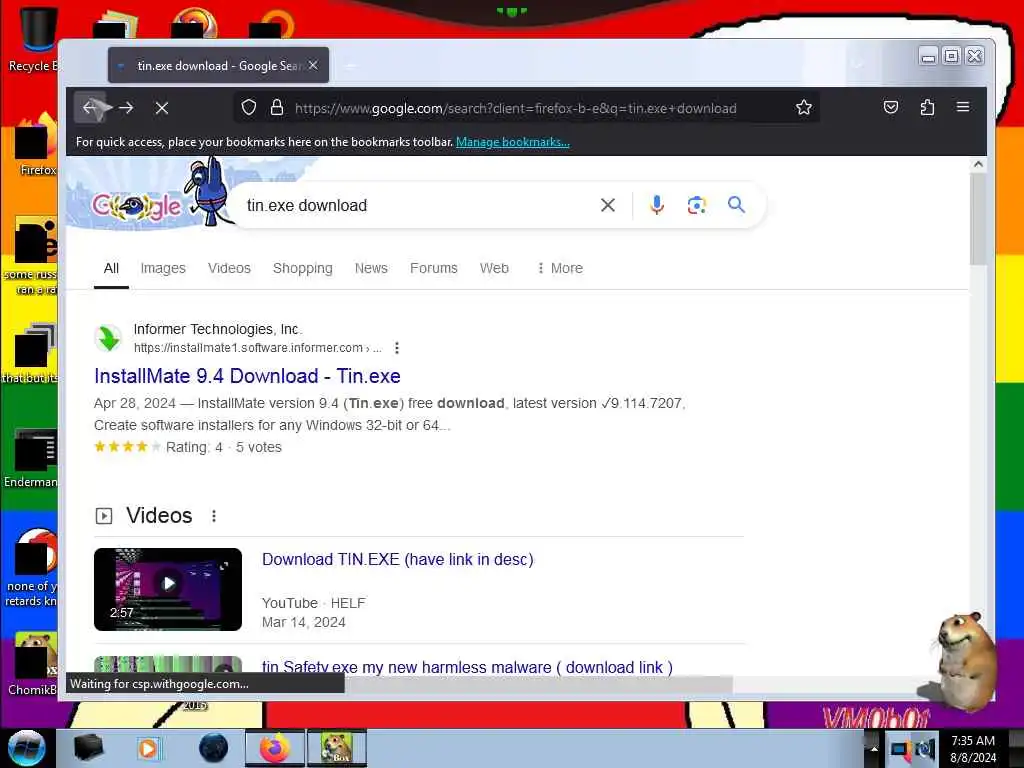Show hidden tray icons arrow

[874, 748]
